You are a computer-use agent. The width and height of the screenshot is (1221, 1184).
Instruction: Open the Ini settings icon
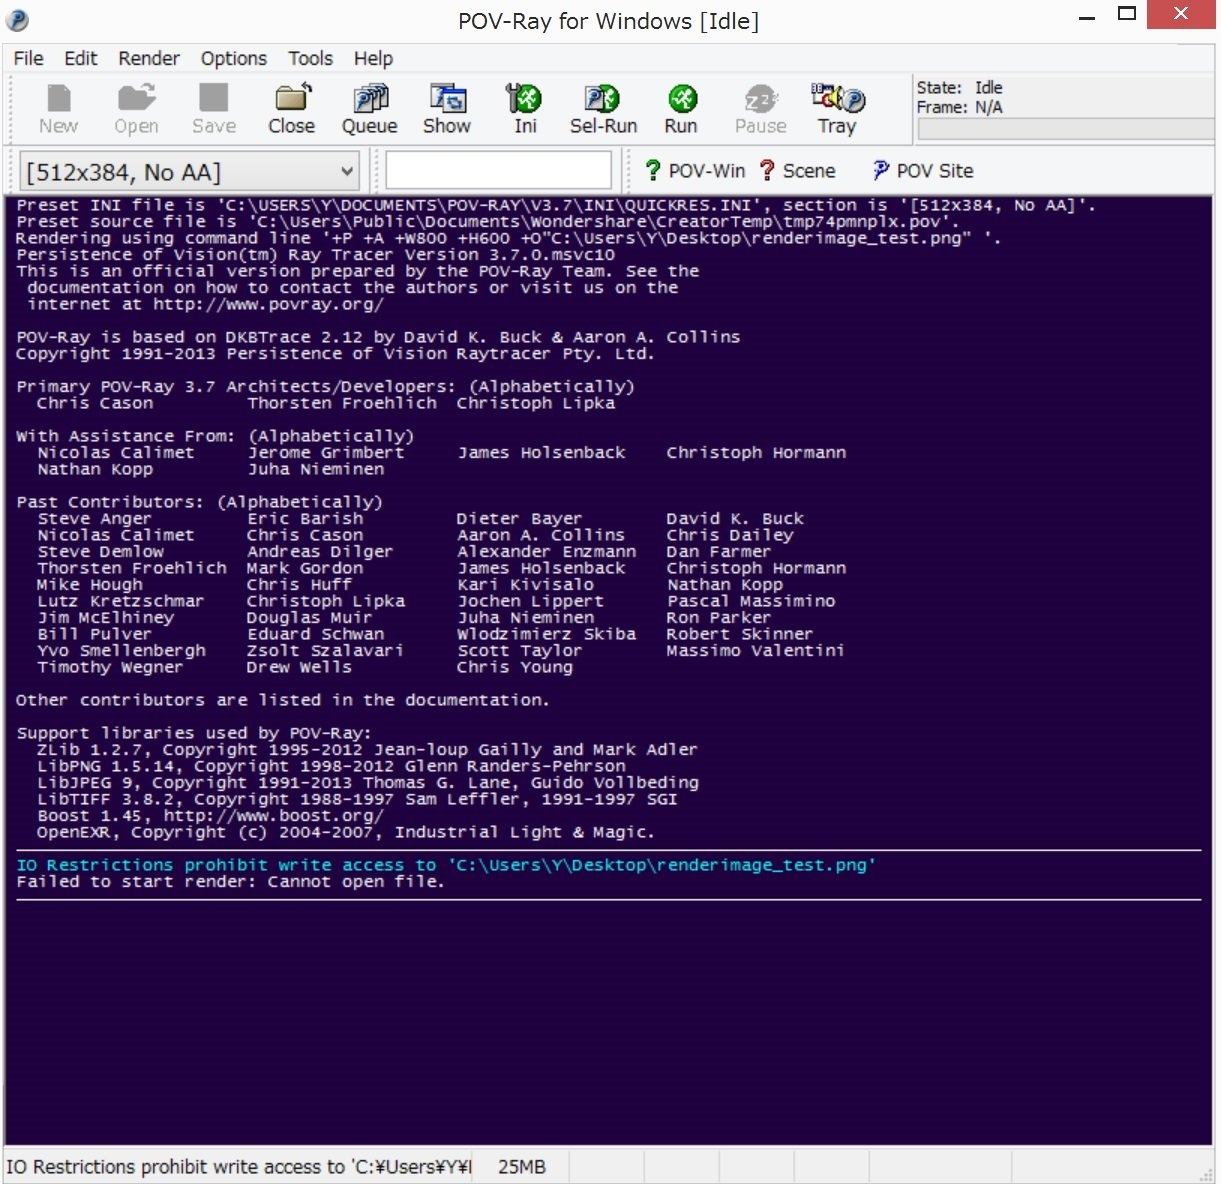click(x=525, y=109)
